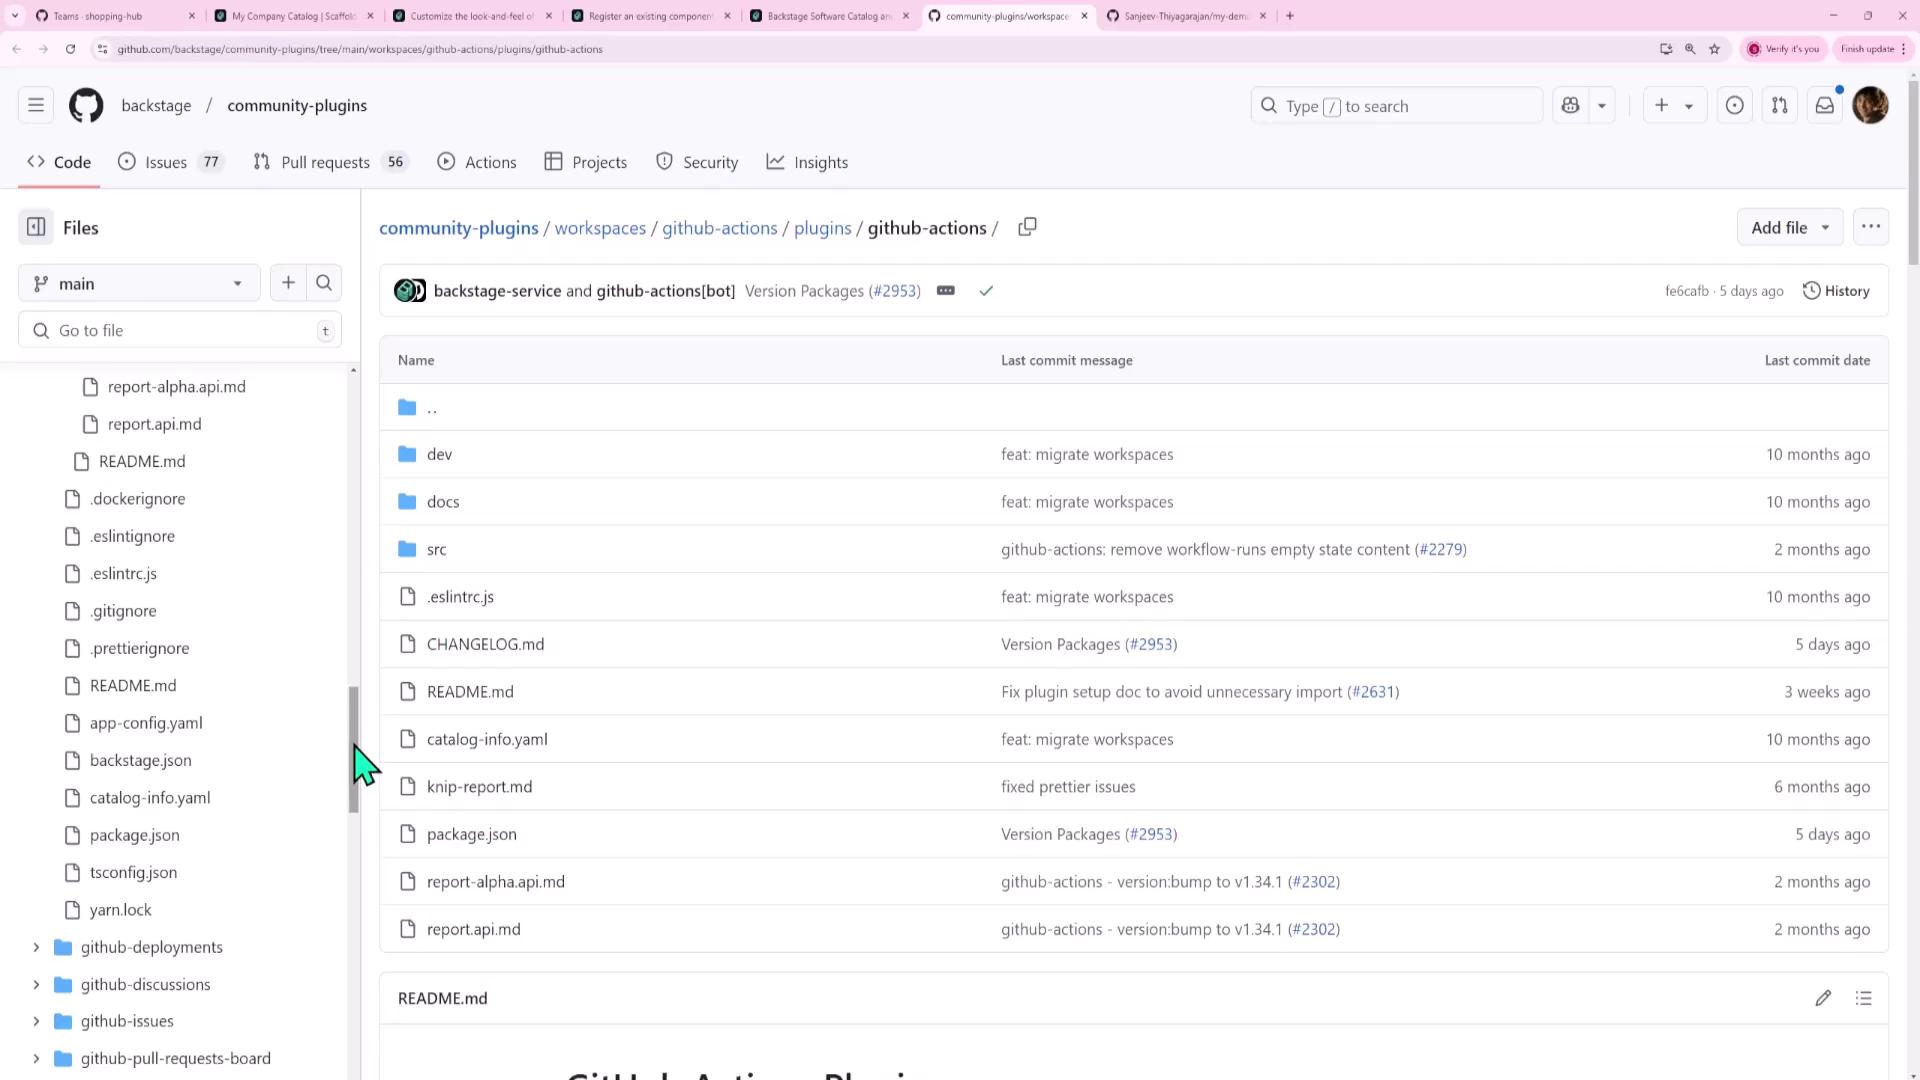
Task: Edit README.md with the pencil icon
Action: pyautogui.click(x=1823, y=998)
